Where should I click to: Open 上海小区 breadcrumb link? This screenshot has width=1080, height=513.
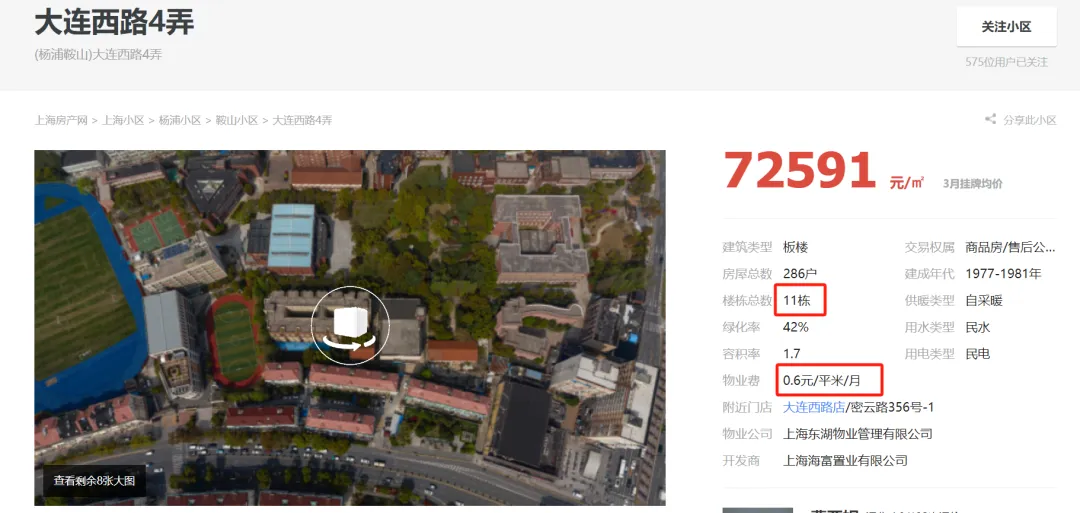pos(123,120)
